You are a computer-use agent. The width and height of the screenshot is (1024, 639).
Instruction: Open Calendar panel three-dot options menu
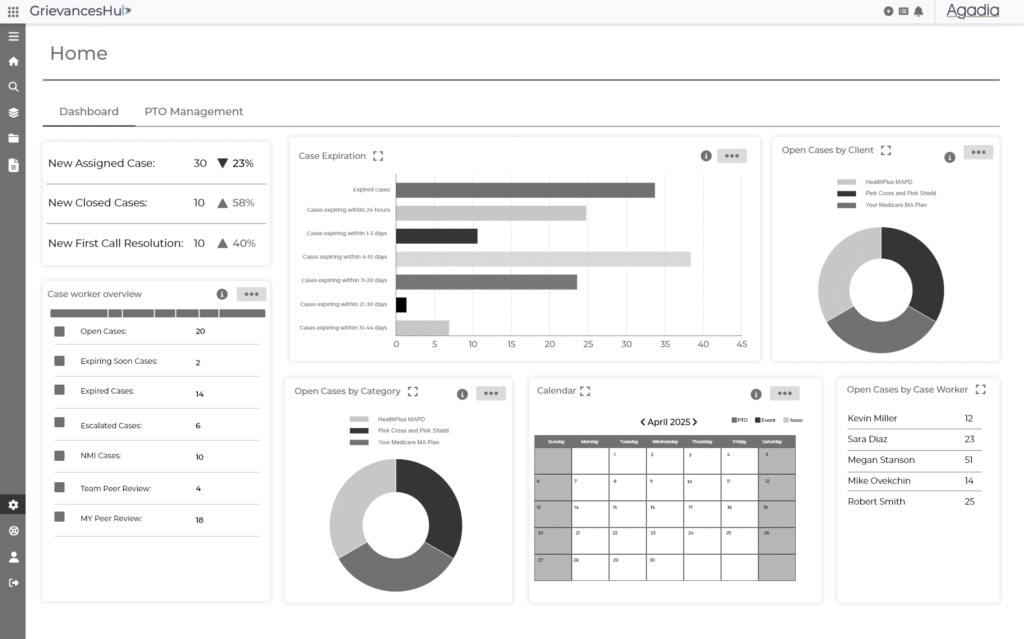tap(784, 394)
